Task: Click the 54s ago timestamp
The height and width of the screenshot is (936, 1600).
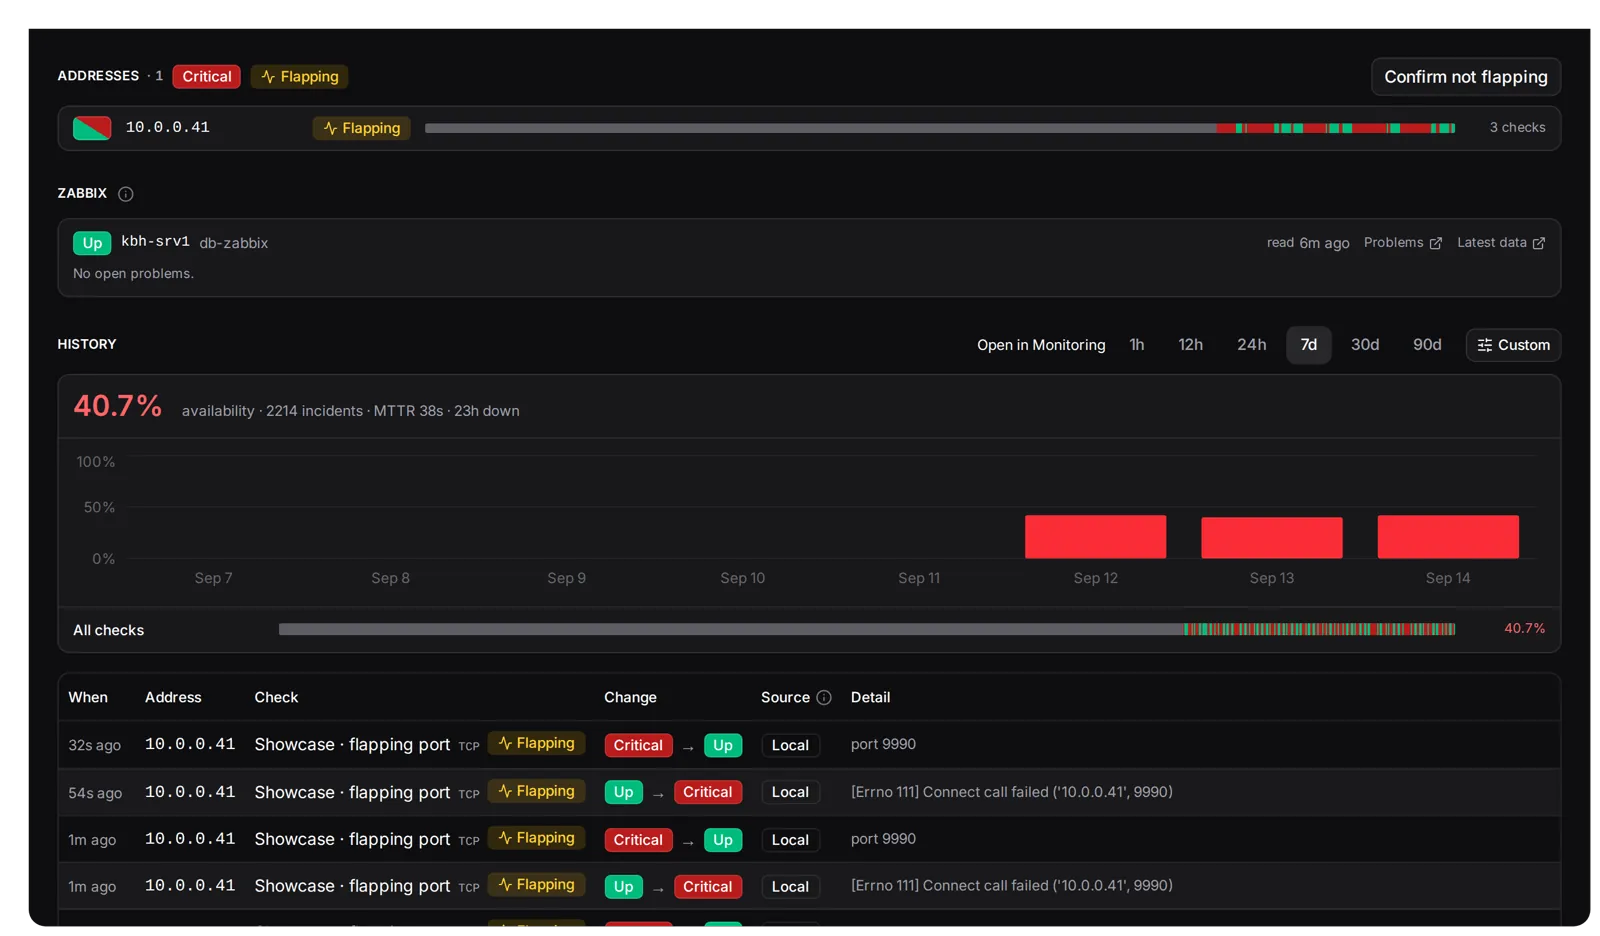Action: (x=95, y=793)
